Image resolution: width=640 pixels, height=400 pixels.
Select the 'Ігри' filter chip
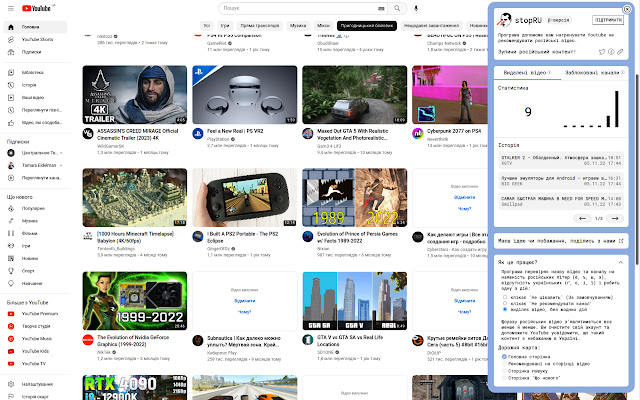click(225, 26)
